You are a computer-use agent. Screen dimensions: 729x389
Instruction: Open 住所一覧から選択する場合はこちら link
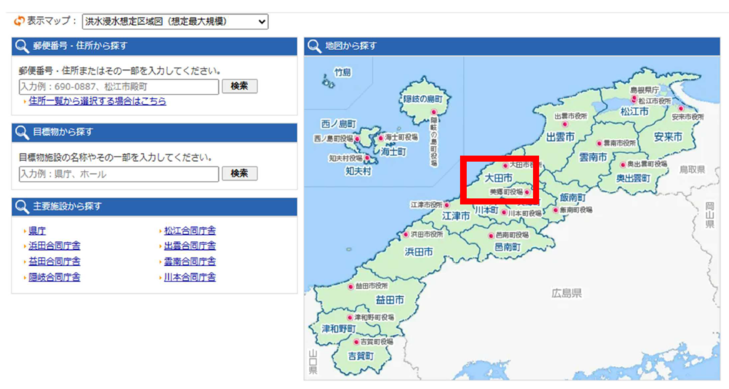point(97,101)
